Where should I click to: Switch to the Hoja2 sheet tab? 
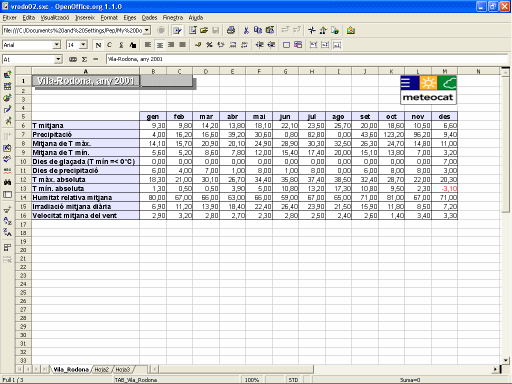[102, 369]
